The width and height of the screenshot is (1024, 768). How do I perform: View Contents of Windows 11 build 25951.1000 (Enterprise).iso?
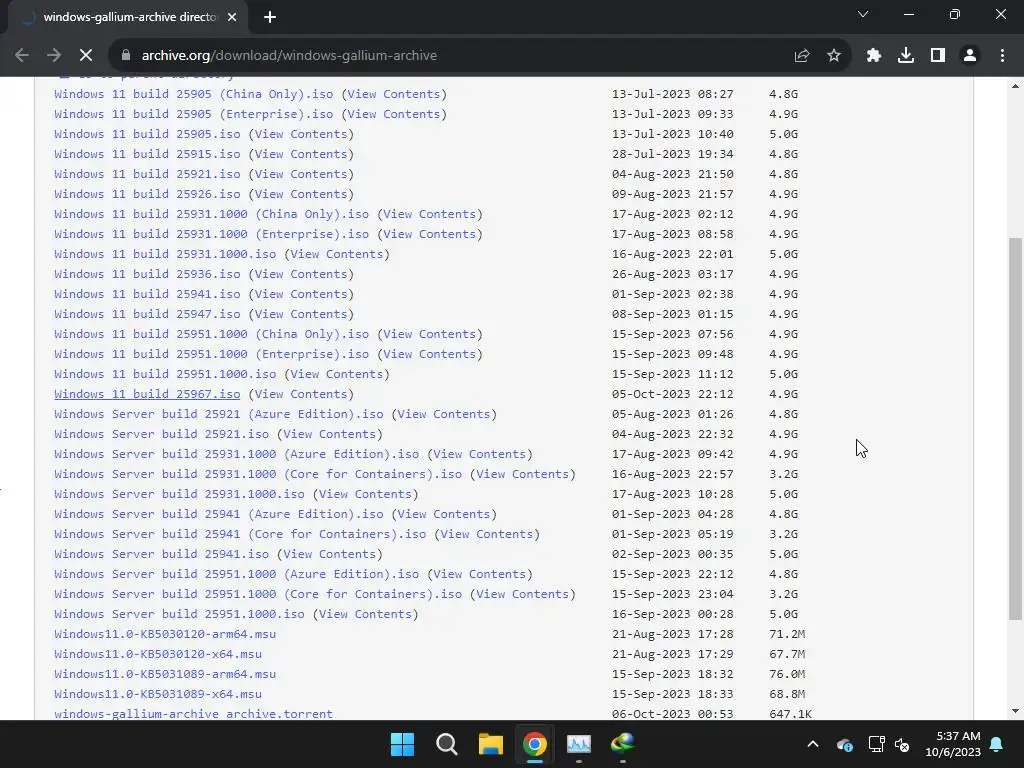click(430, 354)
